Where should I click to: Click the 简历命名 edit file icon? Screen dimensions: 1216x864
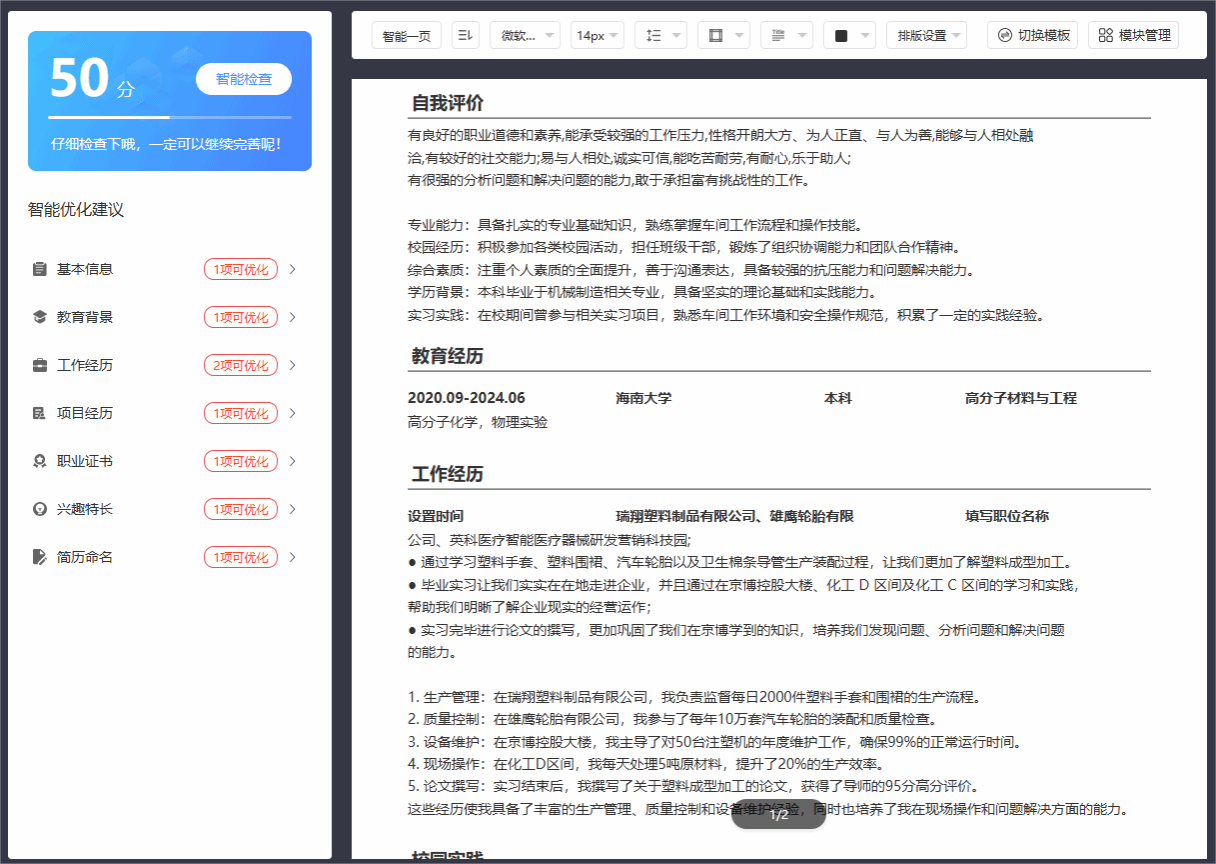(40, 557)
